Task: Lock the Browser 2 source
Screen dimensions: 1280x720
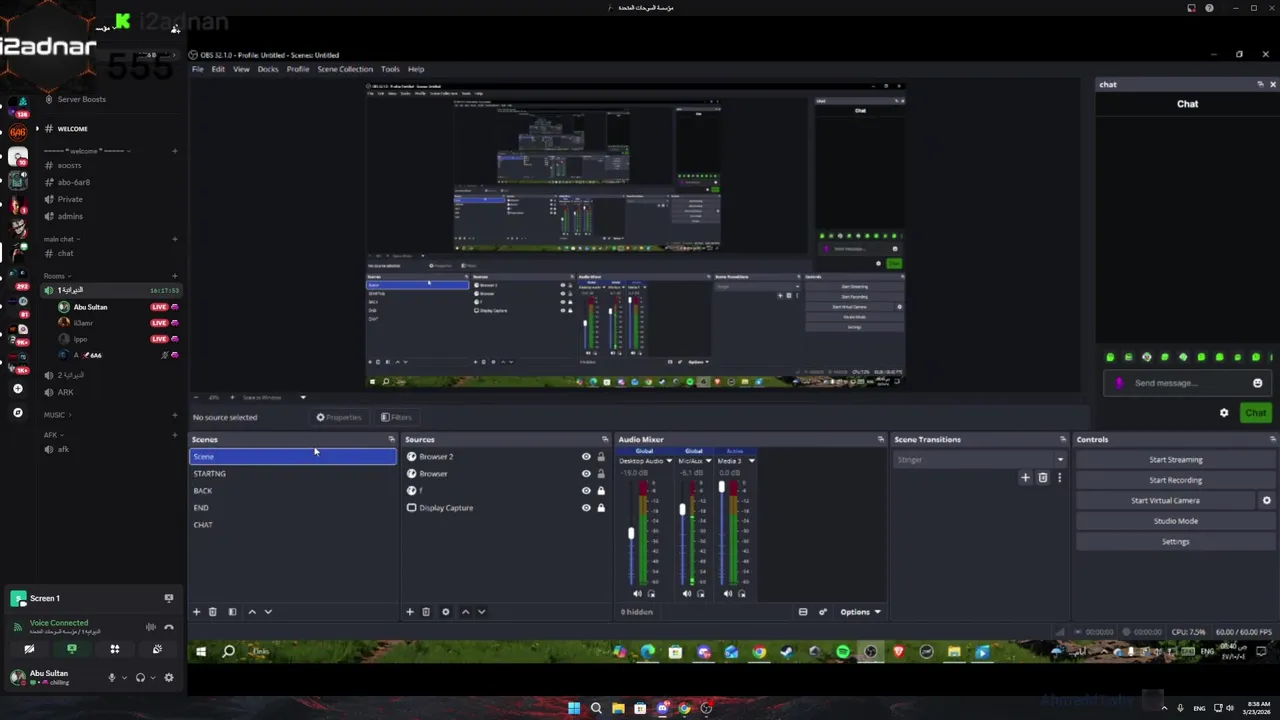Action: click(x=600, y=457)
